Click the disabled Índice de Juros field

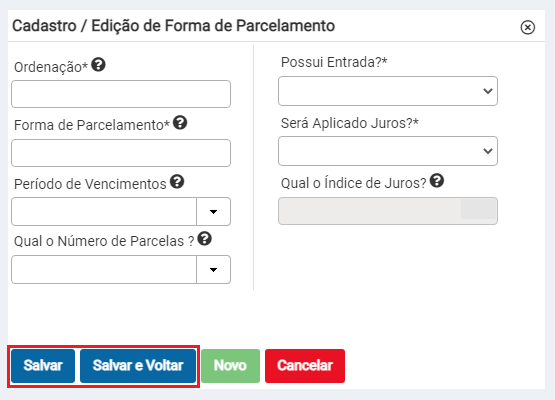388,211
